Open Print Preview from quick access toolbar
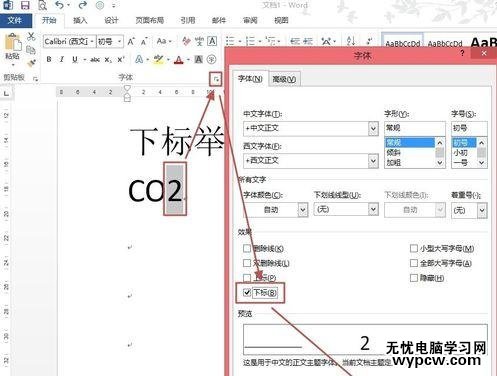497x376 pixels. 42,5
